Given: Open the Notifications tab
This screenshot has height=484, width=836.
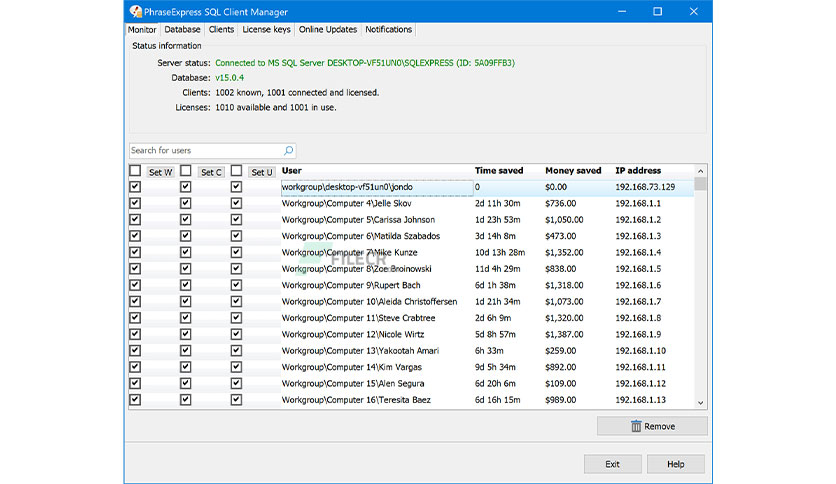Looking at the screenshot, I should click(388, 30).
